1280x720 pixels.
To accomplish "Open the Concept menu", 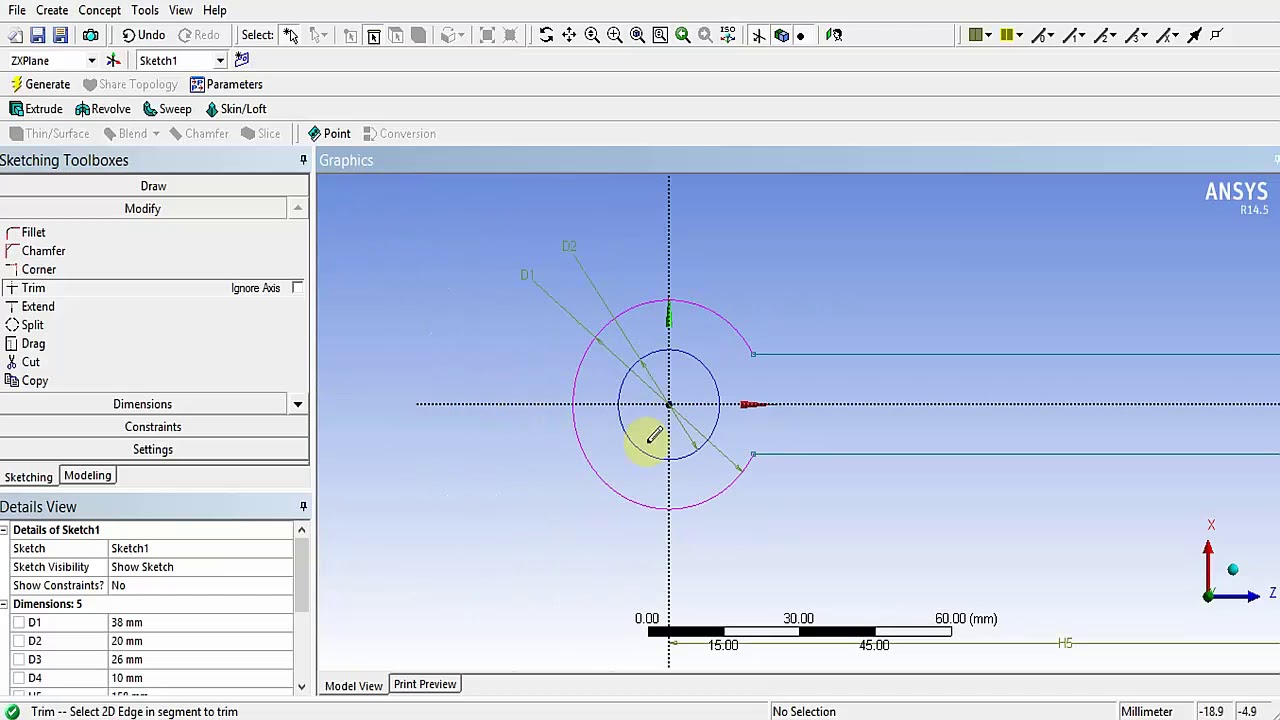I will (x=100, y=10).
